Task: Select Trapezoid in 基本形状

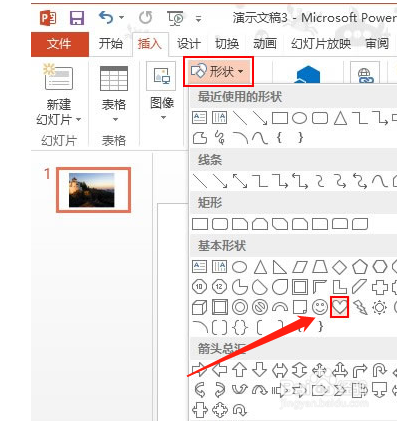Action: coord(320,267)
